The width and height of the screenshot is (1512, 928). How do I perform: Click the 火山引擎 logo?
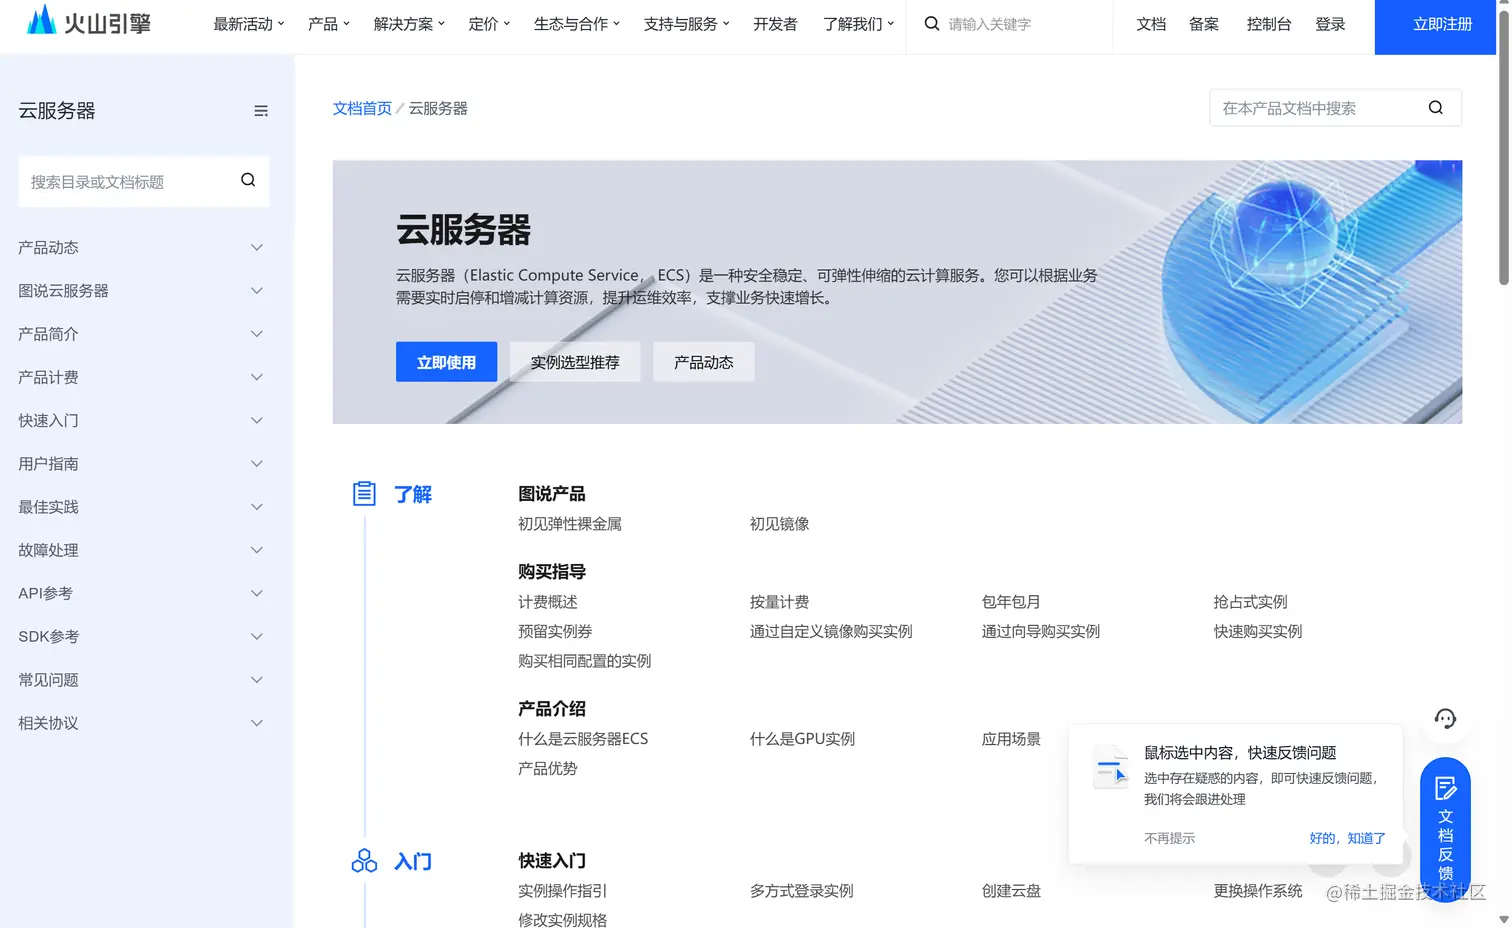point(88,21)
